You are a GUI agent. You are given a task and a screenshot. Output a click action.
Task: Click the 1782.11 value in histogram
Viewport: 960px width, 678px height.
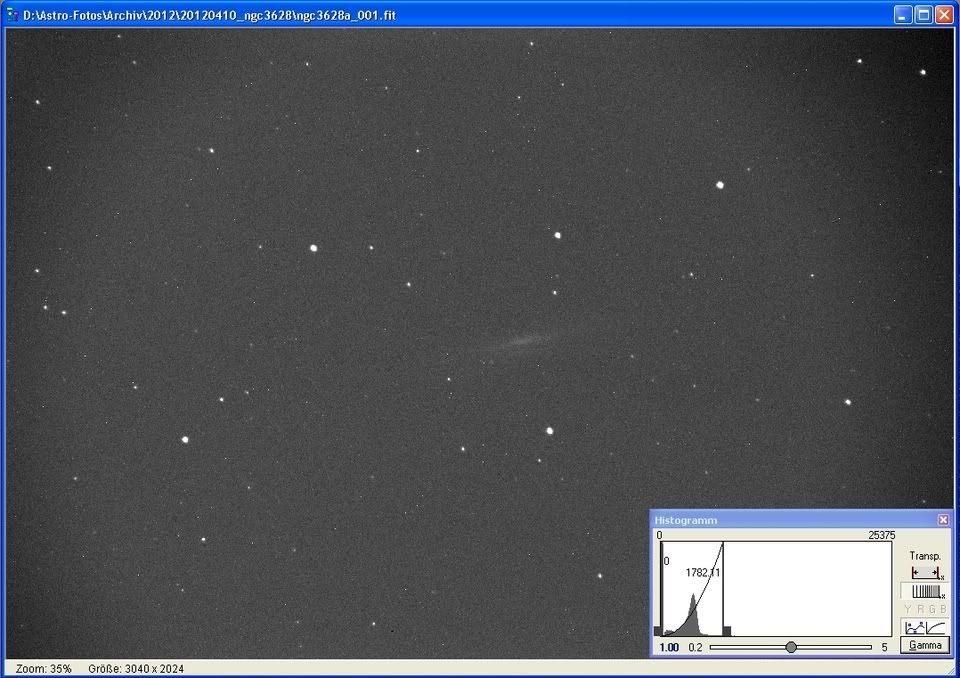tap(702, 573)
